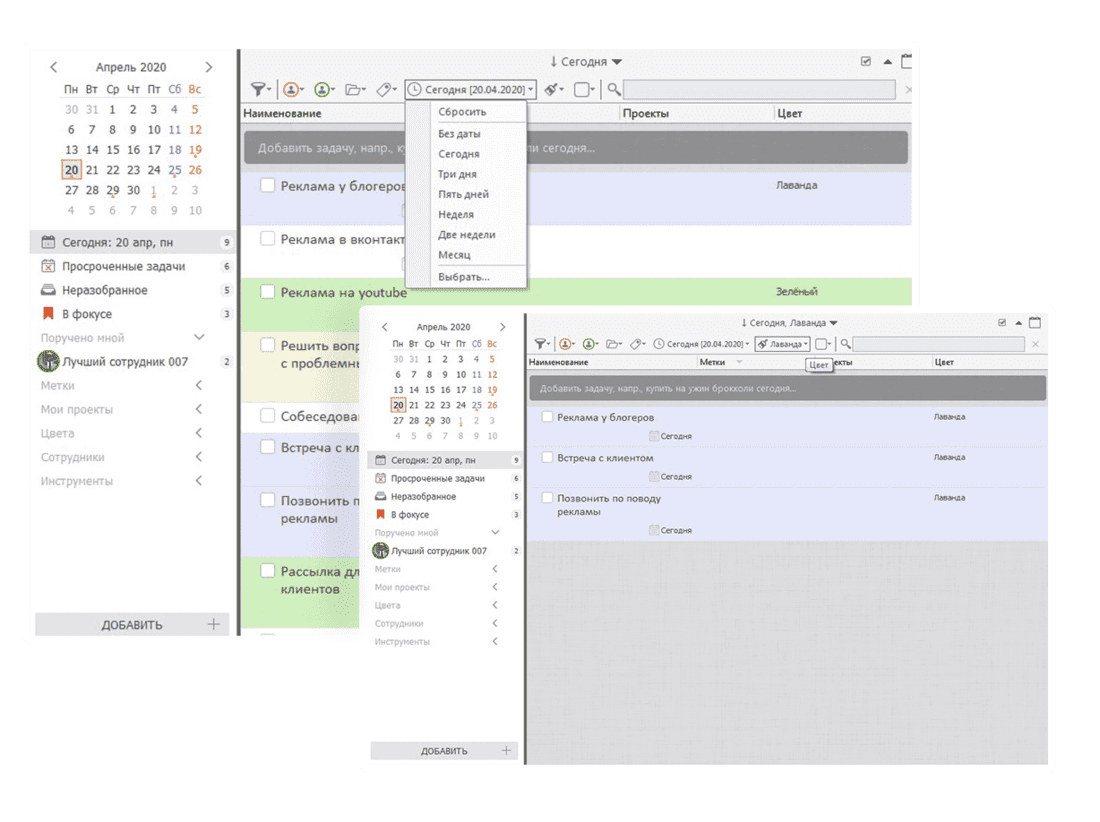Open the tag filter in front window
The height and width of the screenshot is (822, 1100).
(638, 344)
